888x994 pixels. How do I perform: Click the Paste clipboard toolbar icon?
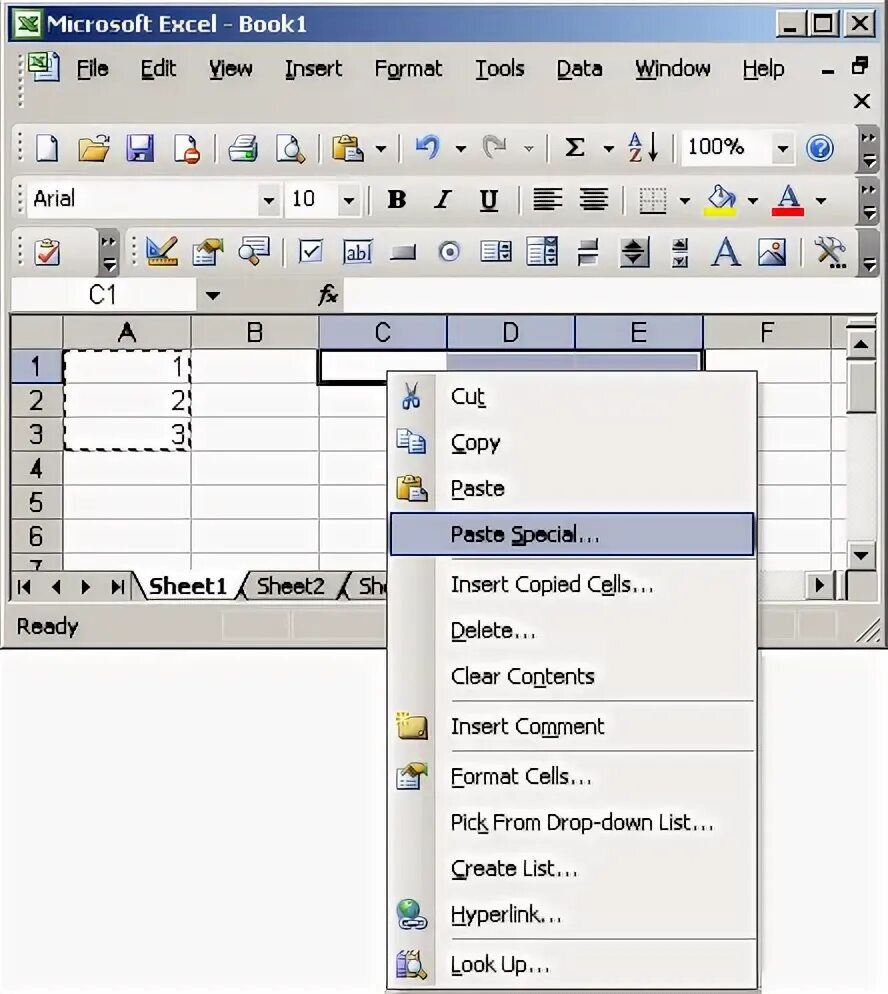point(347,148)
